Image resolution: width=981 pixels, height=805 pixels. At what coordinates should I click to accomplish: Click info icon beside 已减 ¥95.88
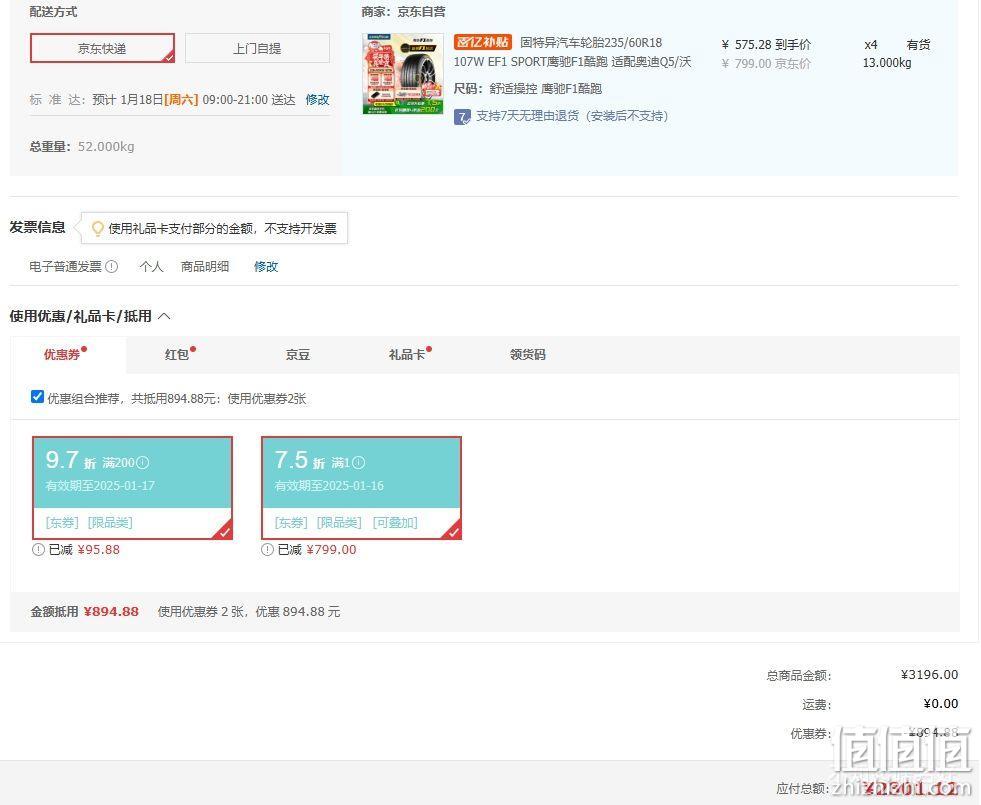[x=38, y=550]
